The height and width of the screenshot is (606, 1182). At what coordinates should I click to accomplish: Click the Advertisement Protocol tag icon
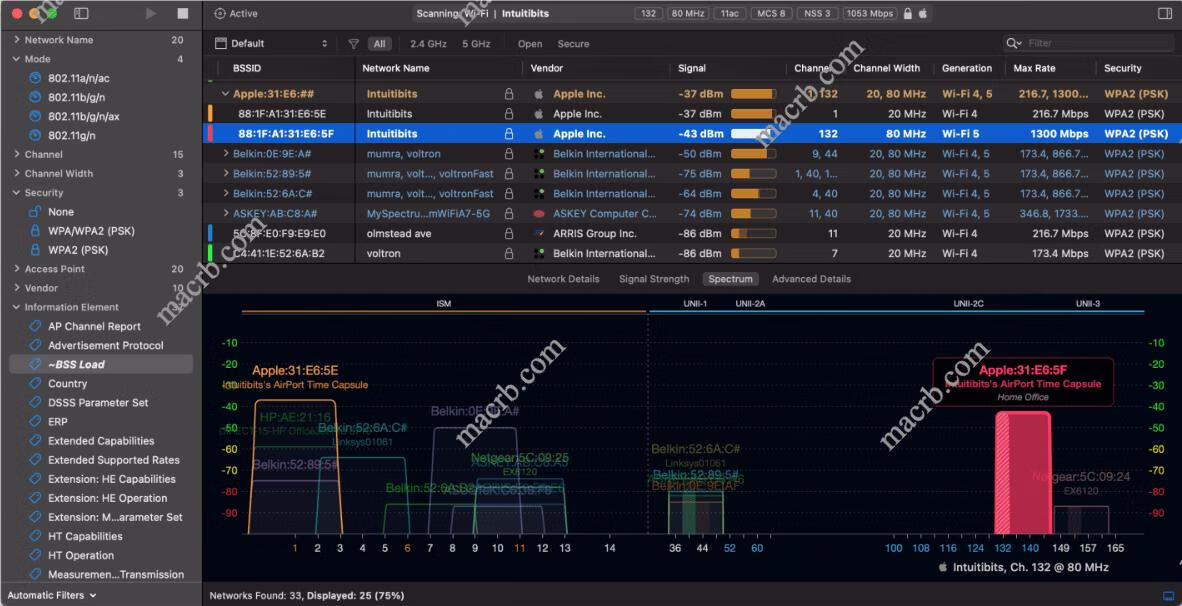pyautogui.click(x=35, y=345)
